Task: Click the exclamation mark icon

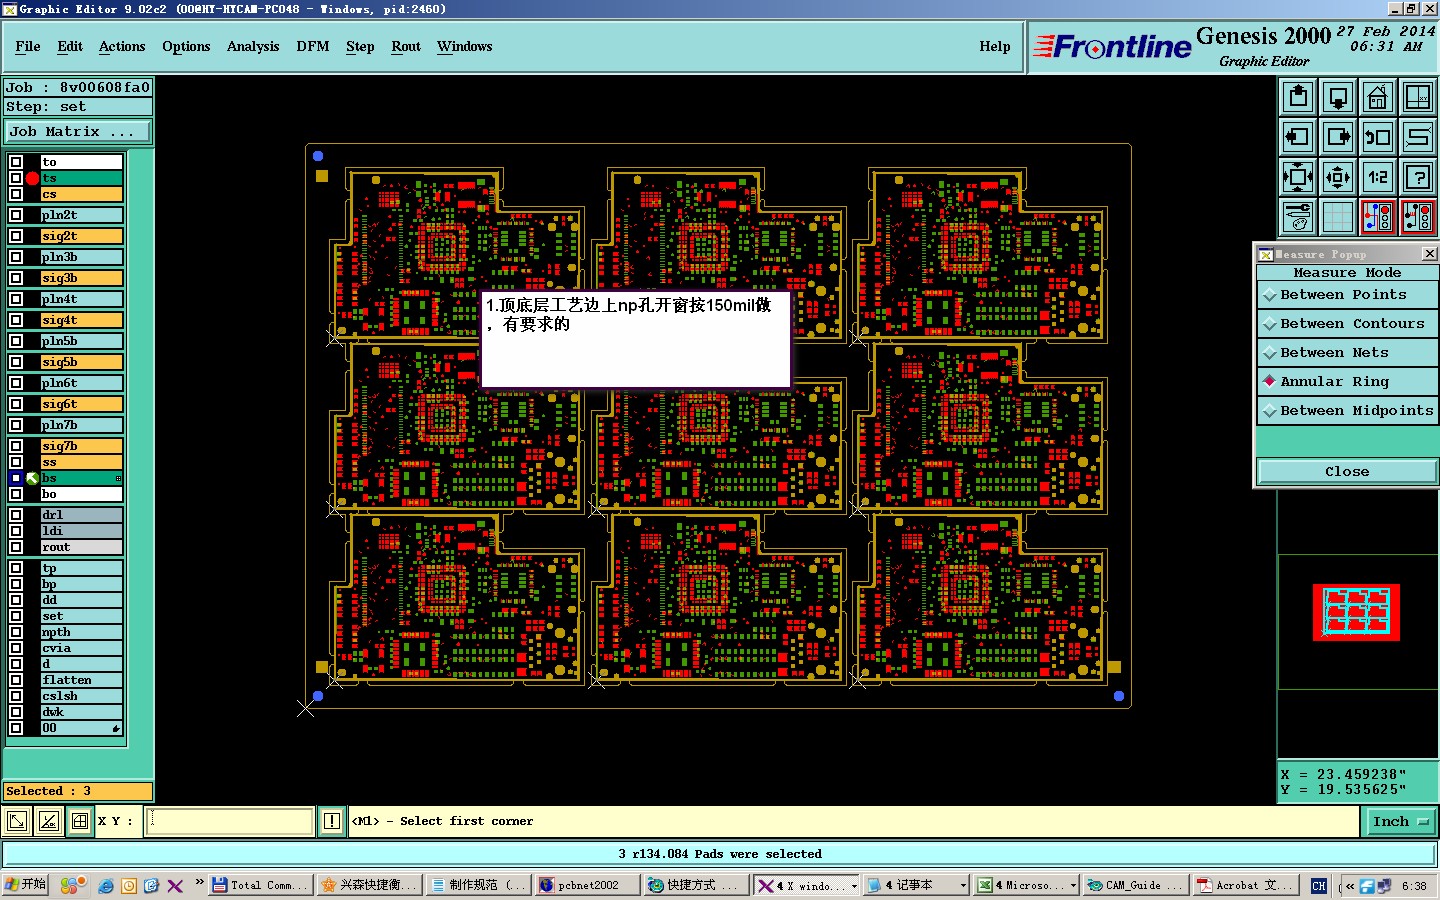Action: (332, 821)
